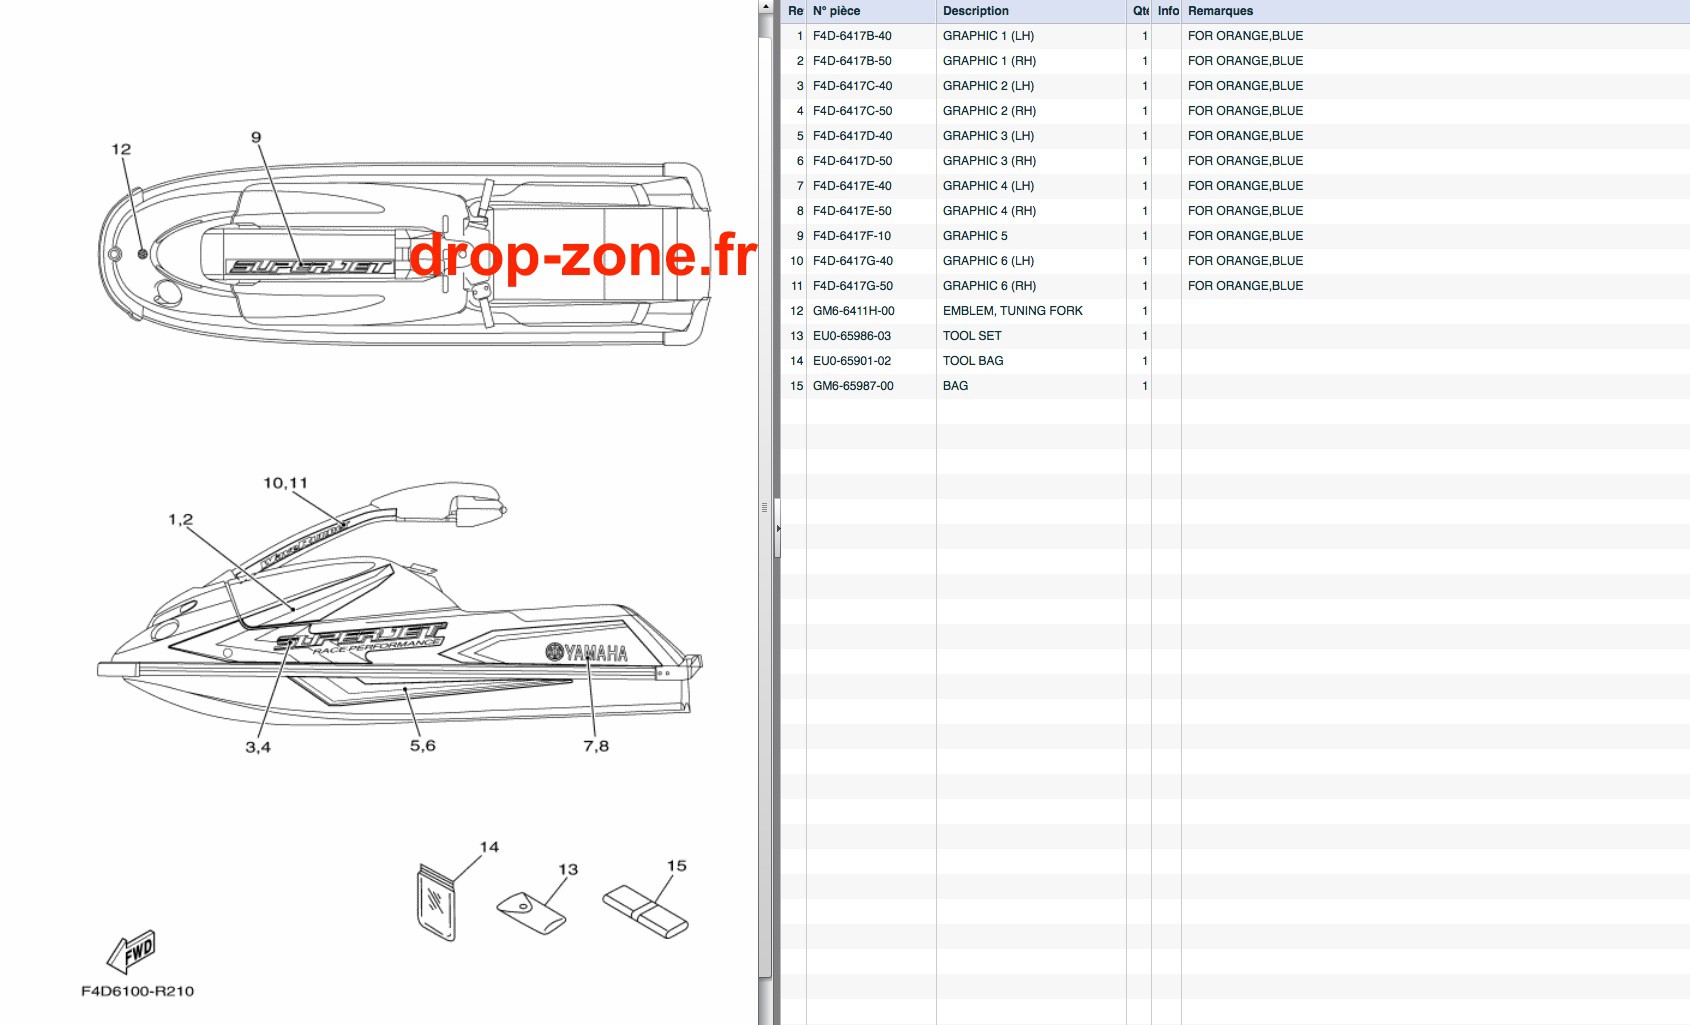Click the pane splitter collapse handle
Screen dimensions: 1690x1025
click(777, 527)
